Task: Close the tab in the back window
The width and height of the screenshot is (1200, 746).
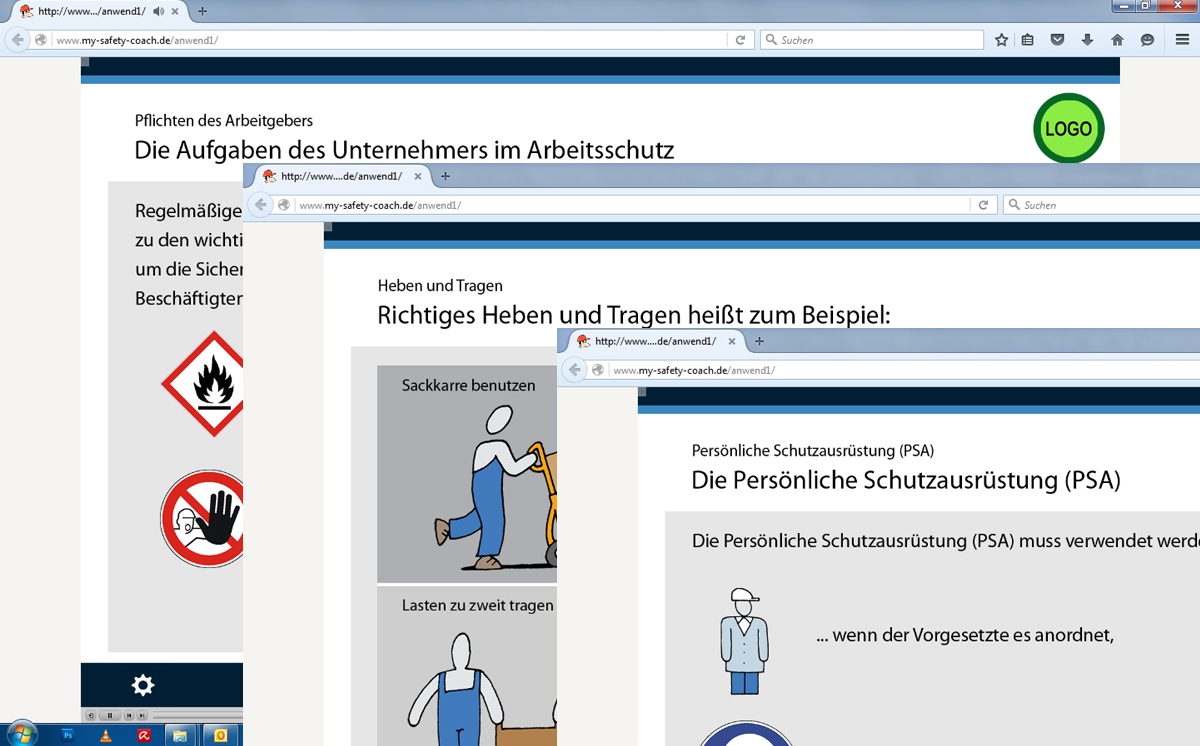Action: click(176, 11)
